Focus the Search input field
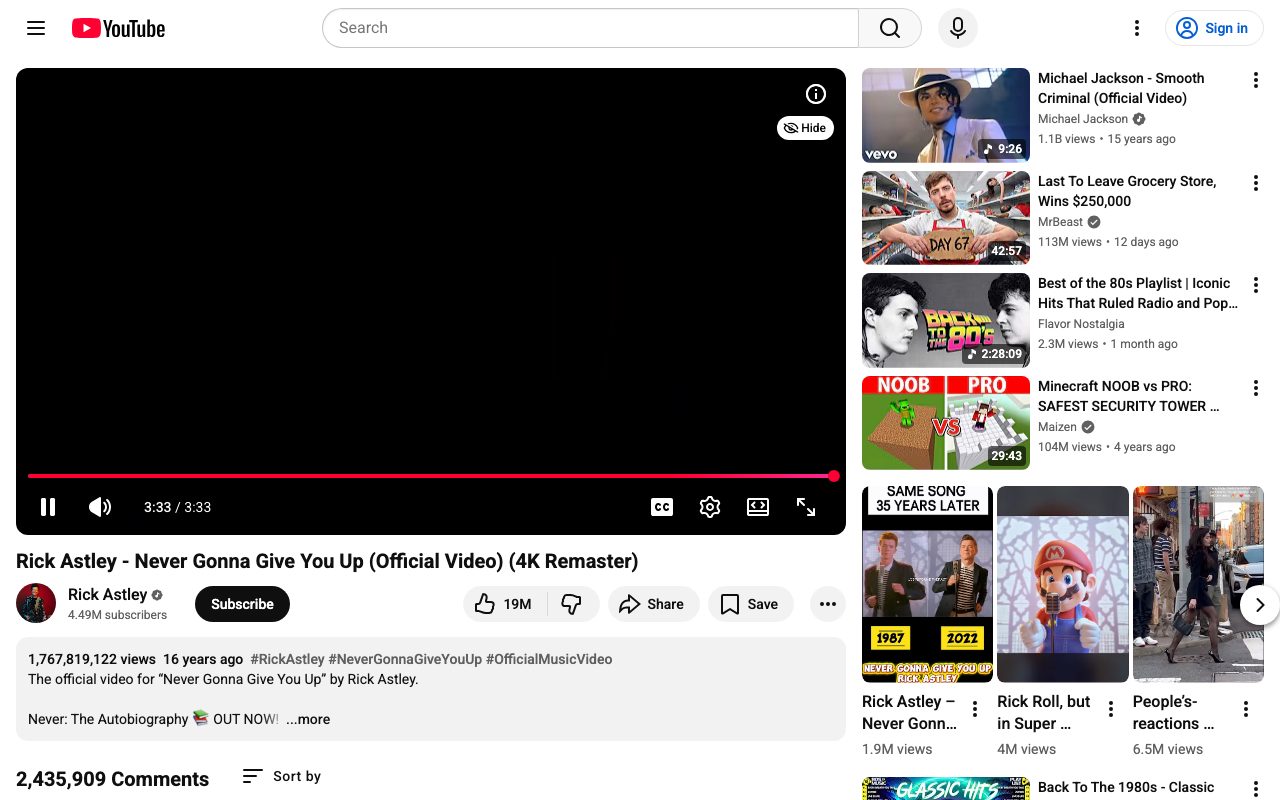Viewport: 1280px width, 800px height. pyautogui.click(x=590, y=28)
